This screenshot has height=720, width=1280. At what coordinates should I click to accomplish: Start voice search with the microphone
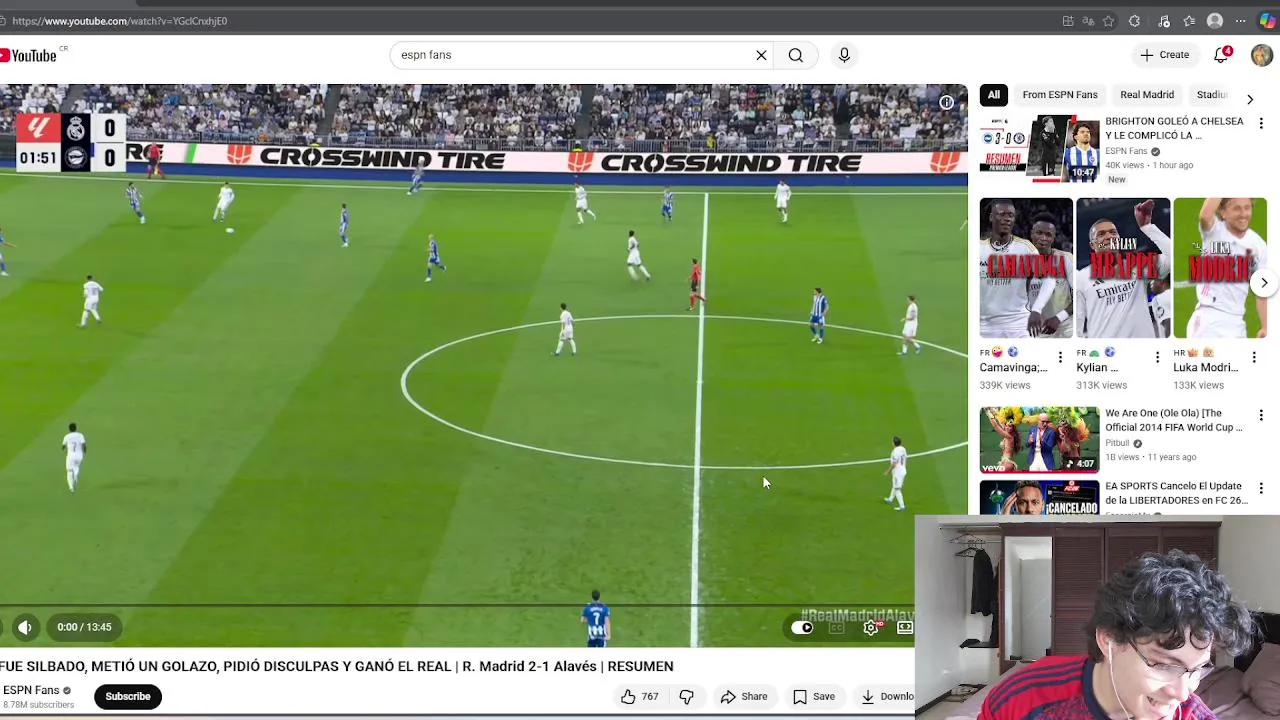tap(844, 55)
